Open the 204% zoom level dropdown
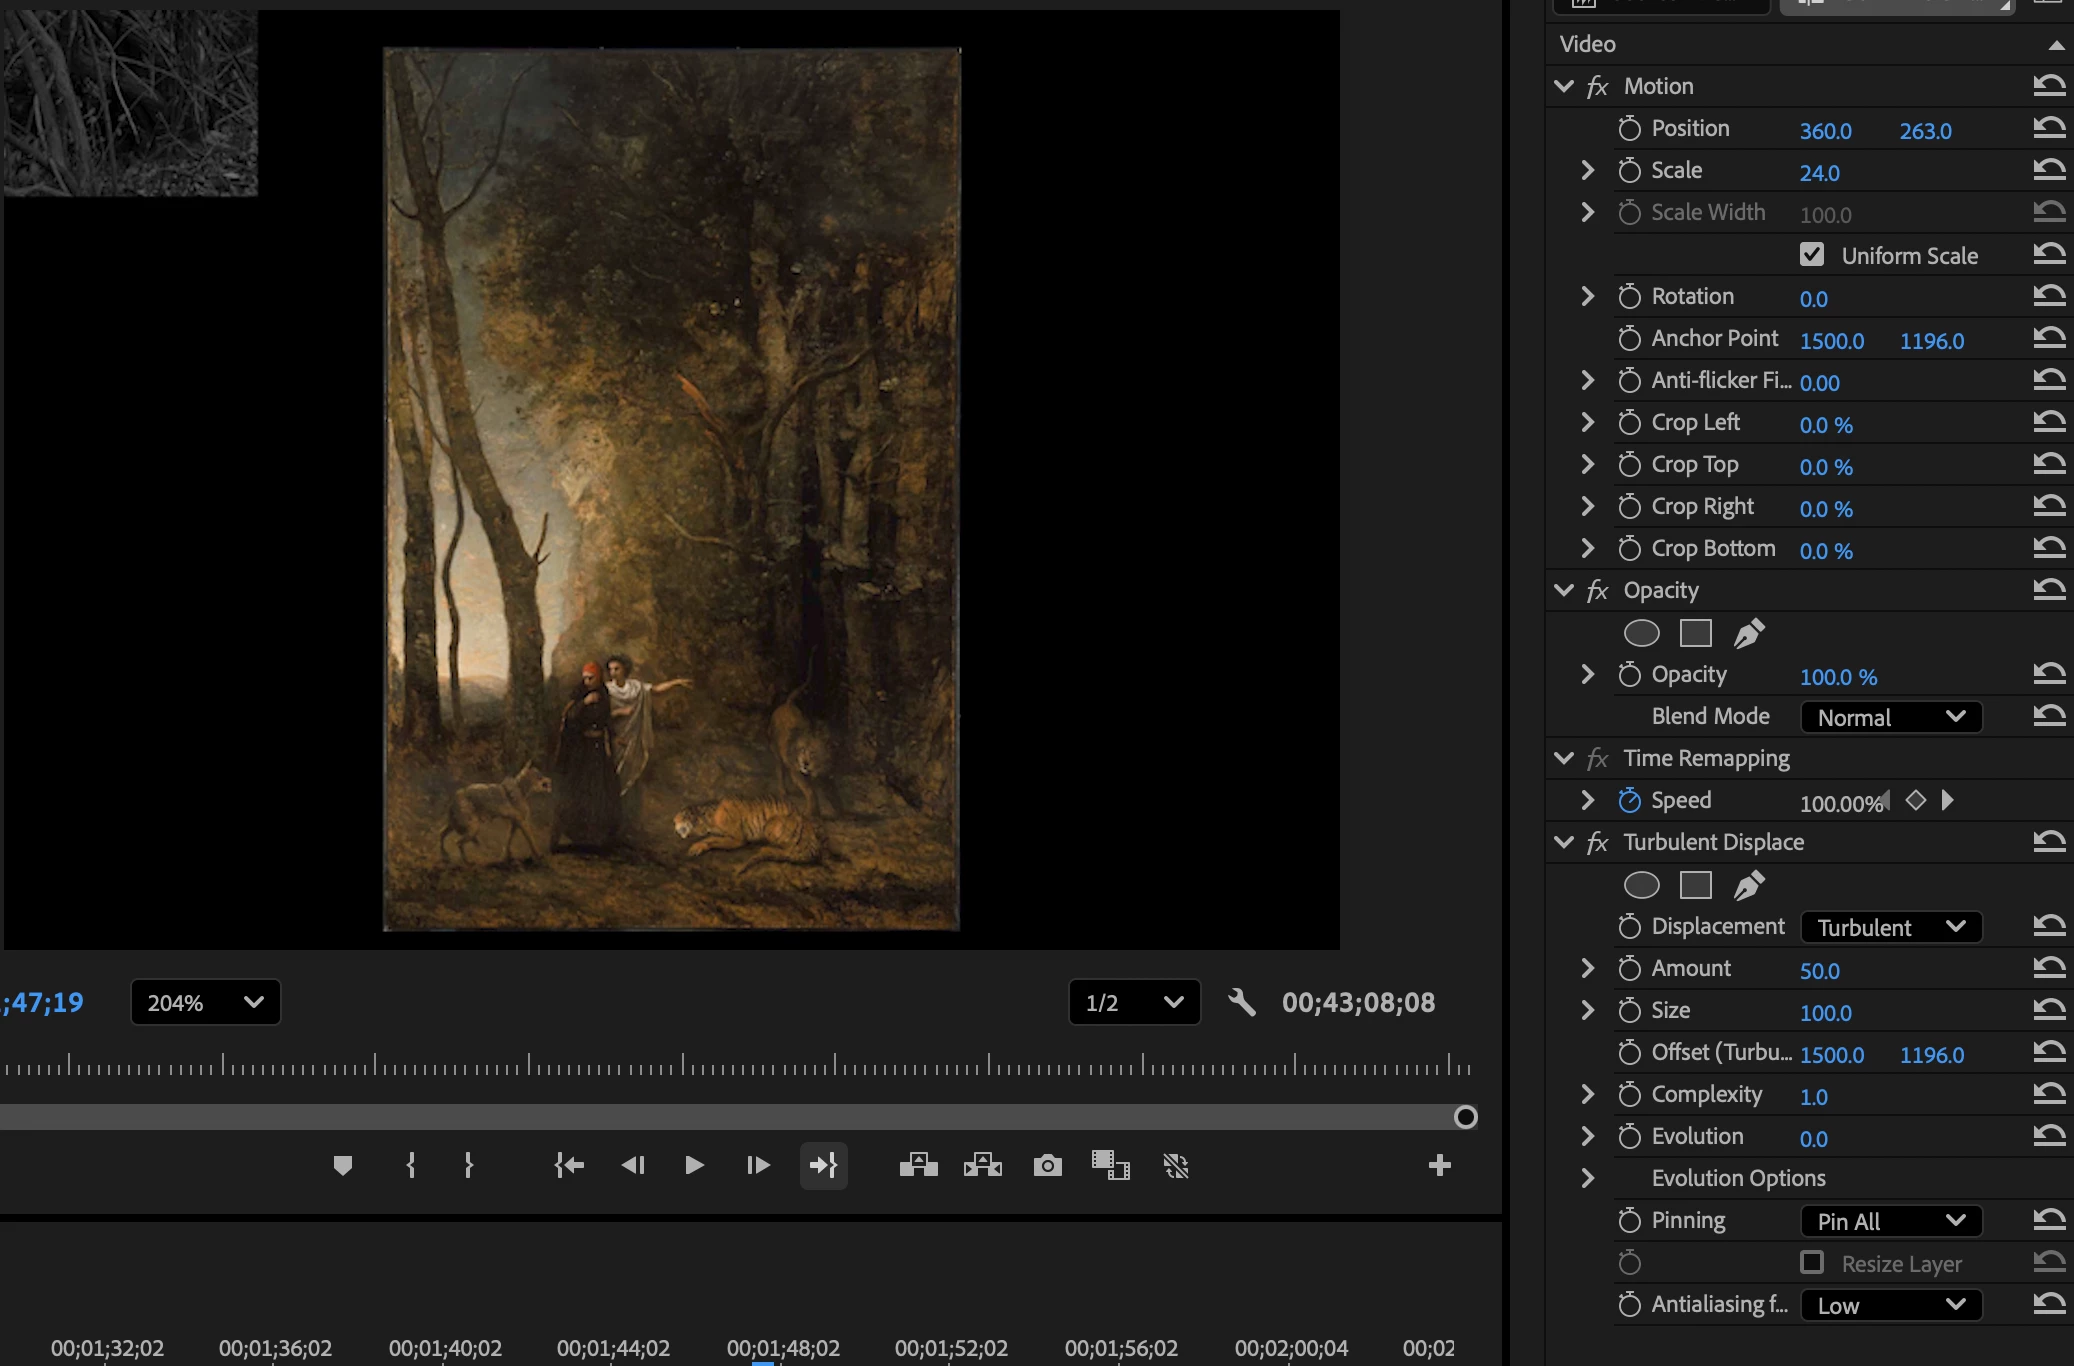Viewport: 2074px width, 1366px height. (x=205, y=1002)
